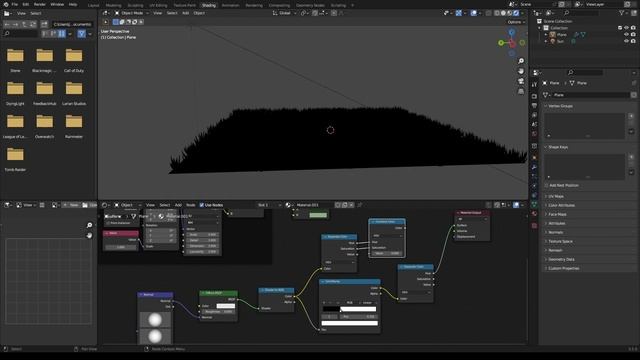Open the File menu
640x360 pixels.
click(x=15, y=4)
